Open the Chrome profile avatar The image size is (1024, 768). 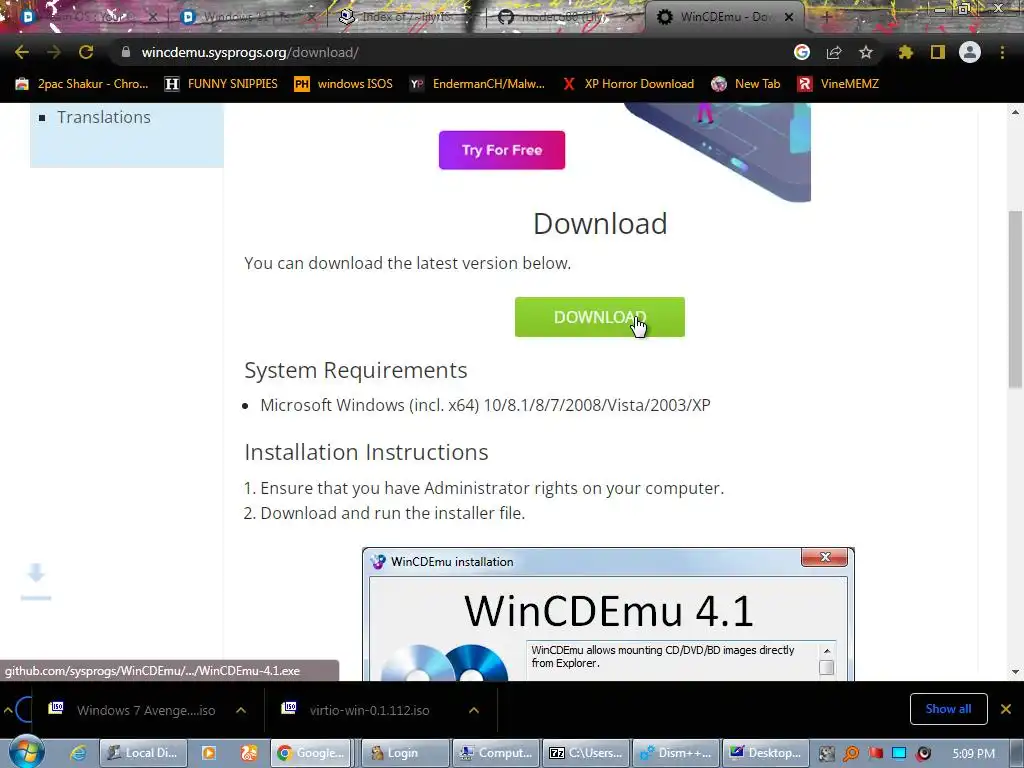coord(970,52)
